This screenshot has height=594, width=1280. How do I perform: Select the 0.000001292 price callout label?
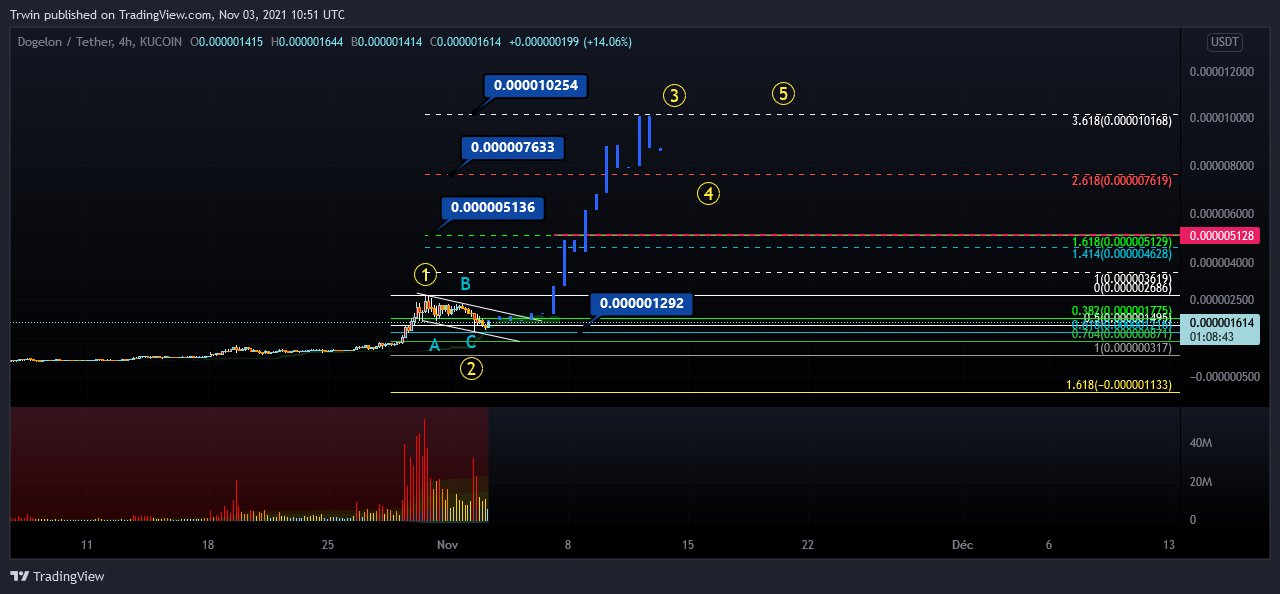641,303
